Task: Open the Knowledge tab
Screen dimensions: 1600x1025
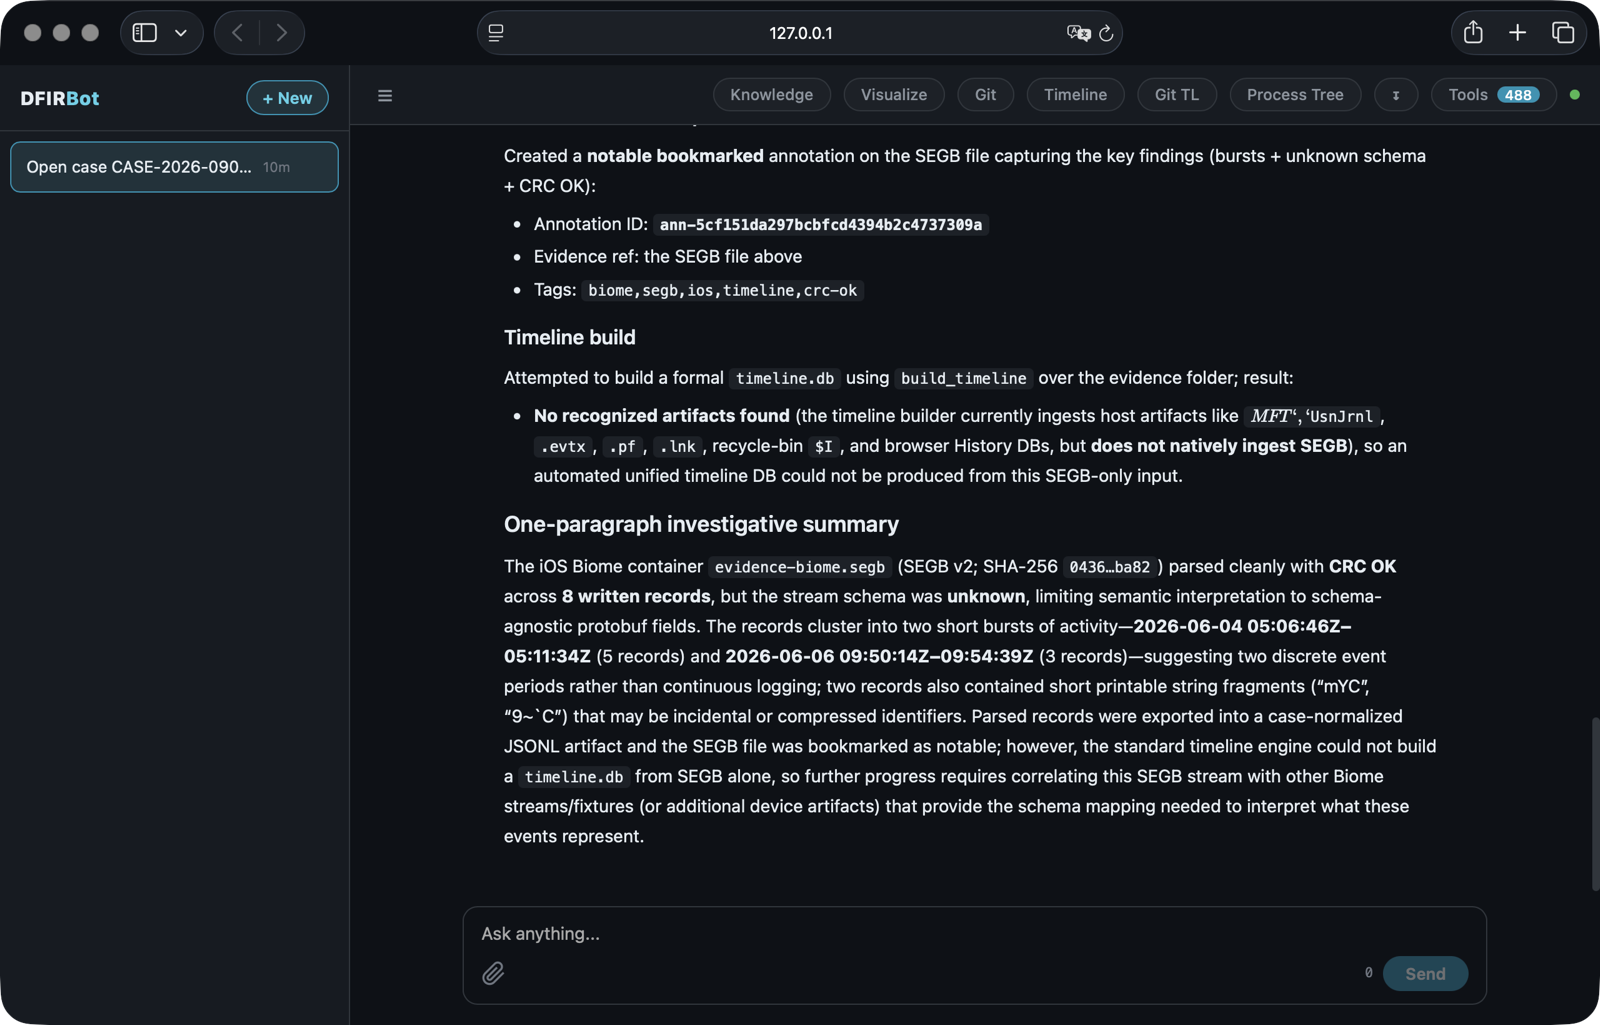Action: click(x=771, y=95)
